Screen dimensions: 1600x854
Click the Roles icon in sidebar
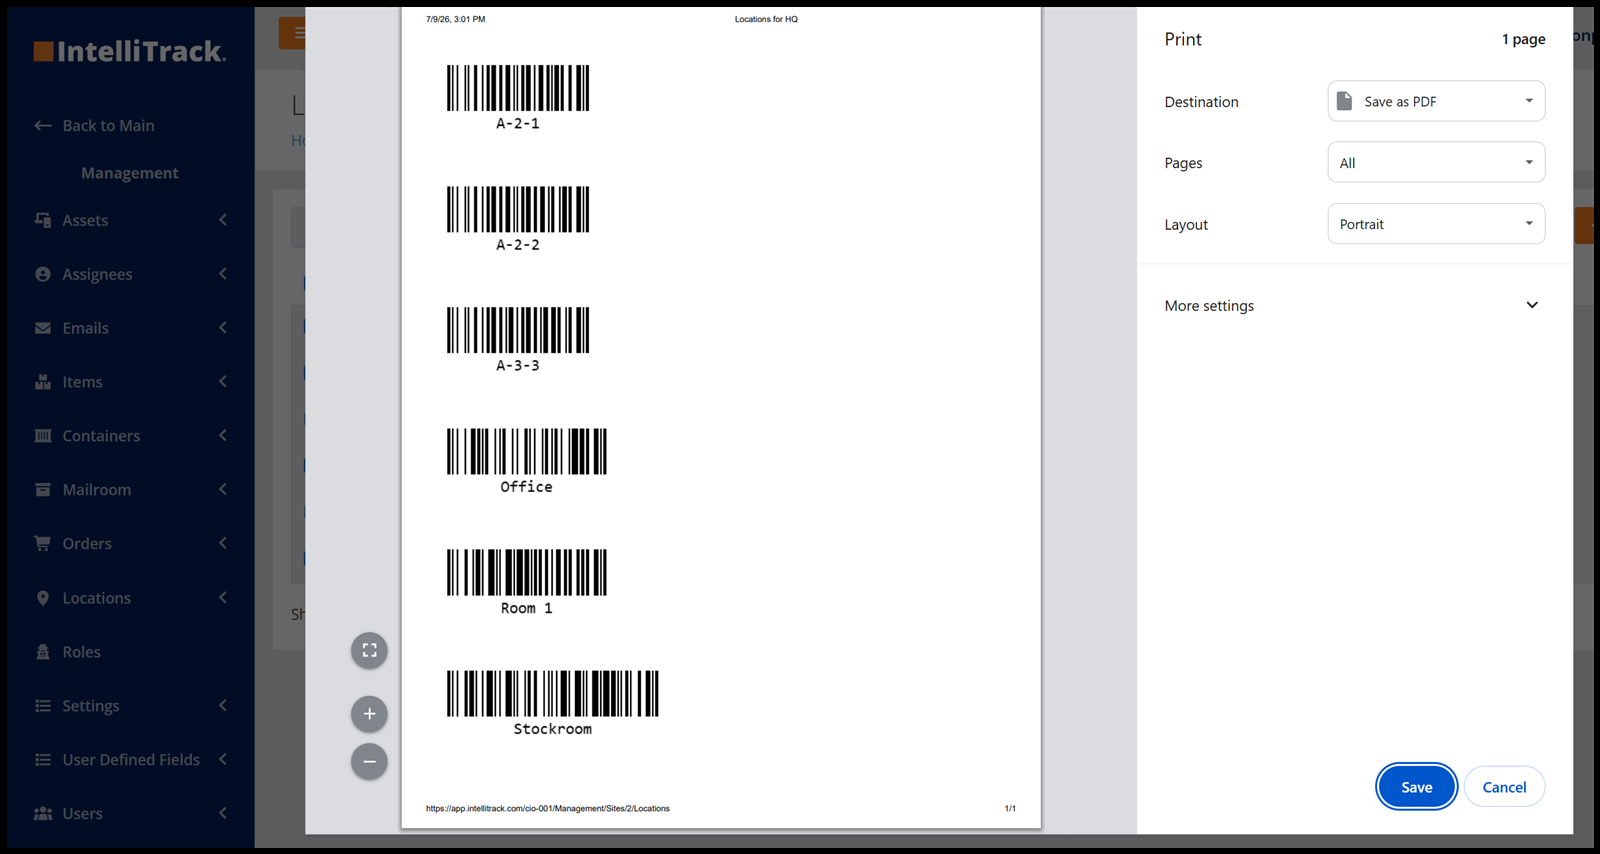43,652
